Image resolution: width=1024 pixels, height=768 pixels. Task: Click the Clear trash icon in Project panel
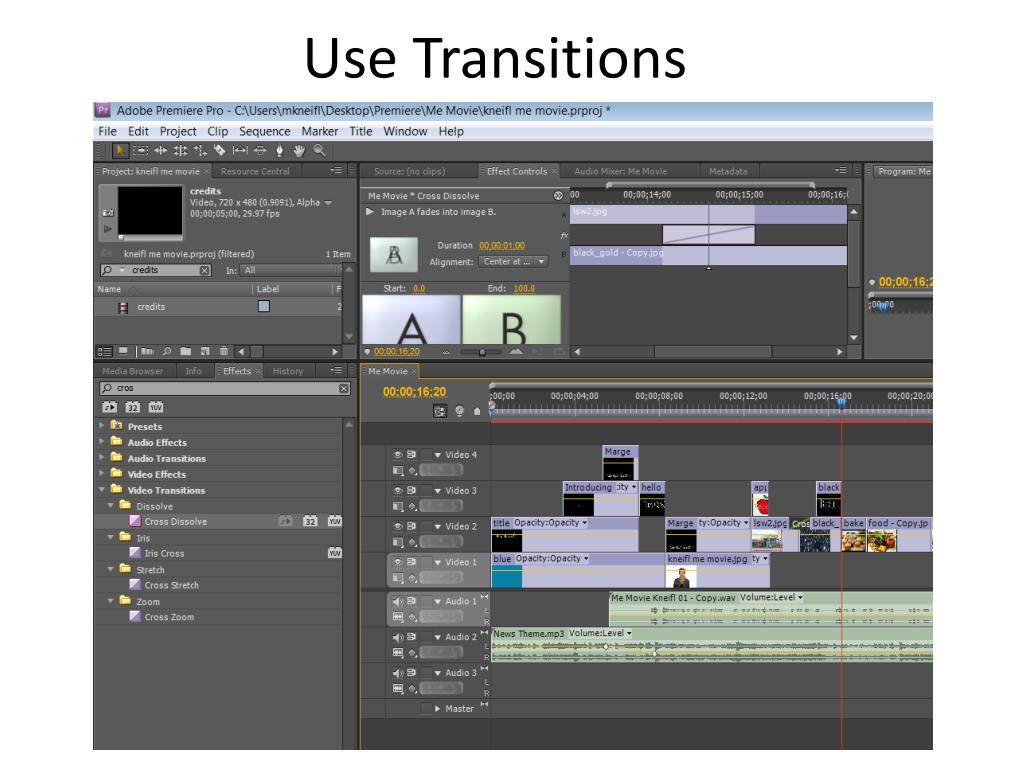[224, 351]
